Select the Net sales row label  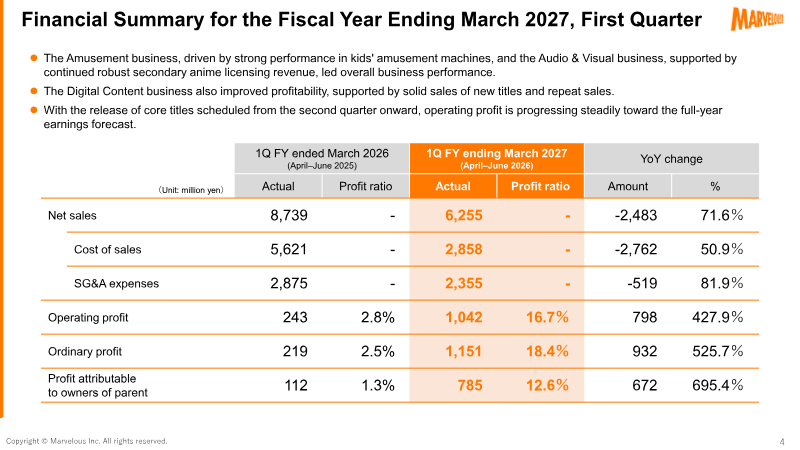72,215
